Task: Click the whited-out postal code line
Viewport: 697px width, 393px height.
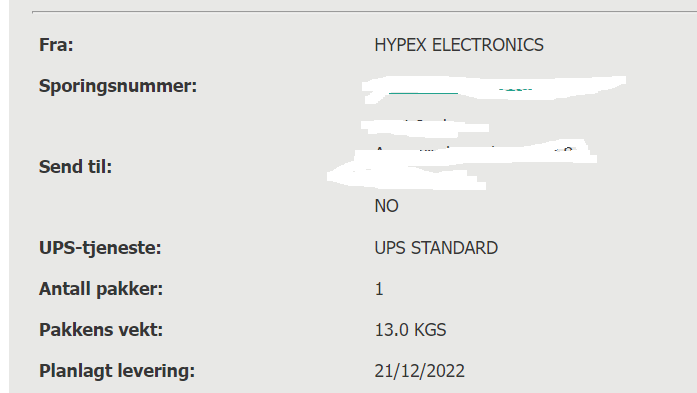Action: (406, 177)
